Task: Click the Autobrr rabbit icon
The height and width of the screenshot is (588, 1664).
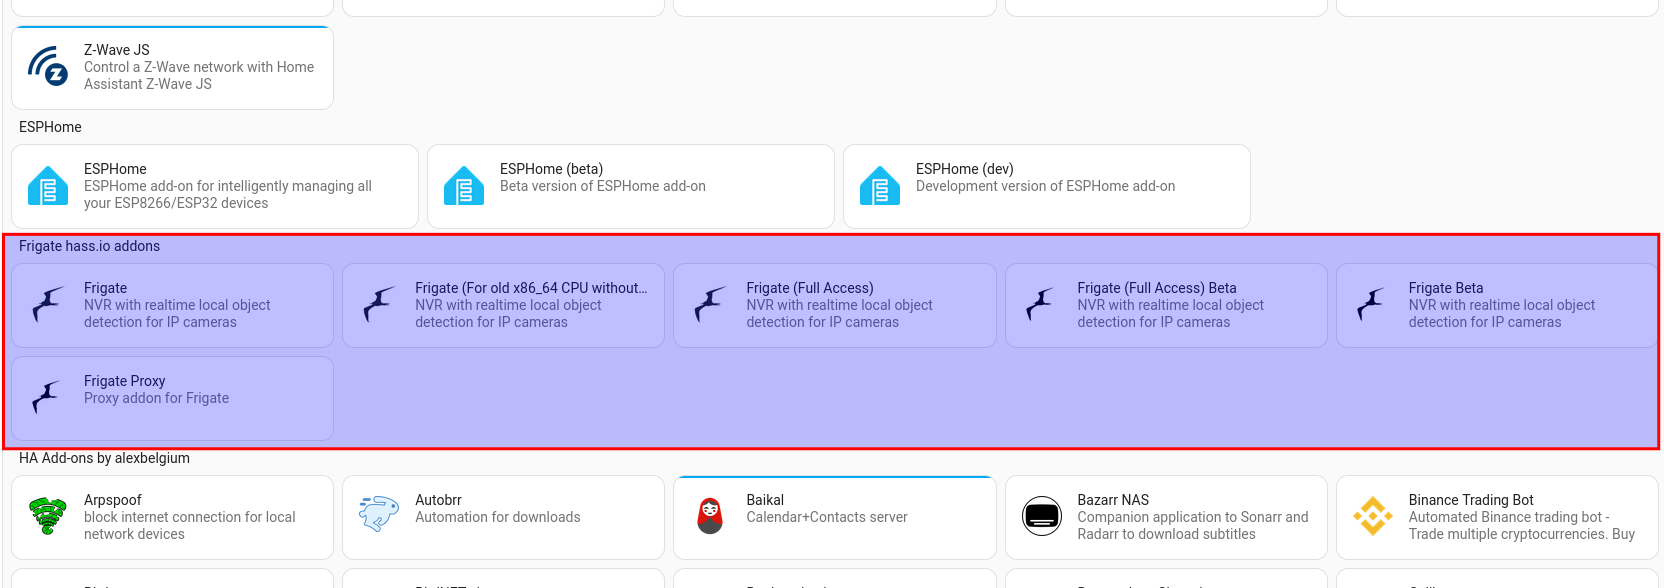Action: pos(379,514)
